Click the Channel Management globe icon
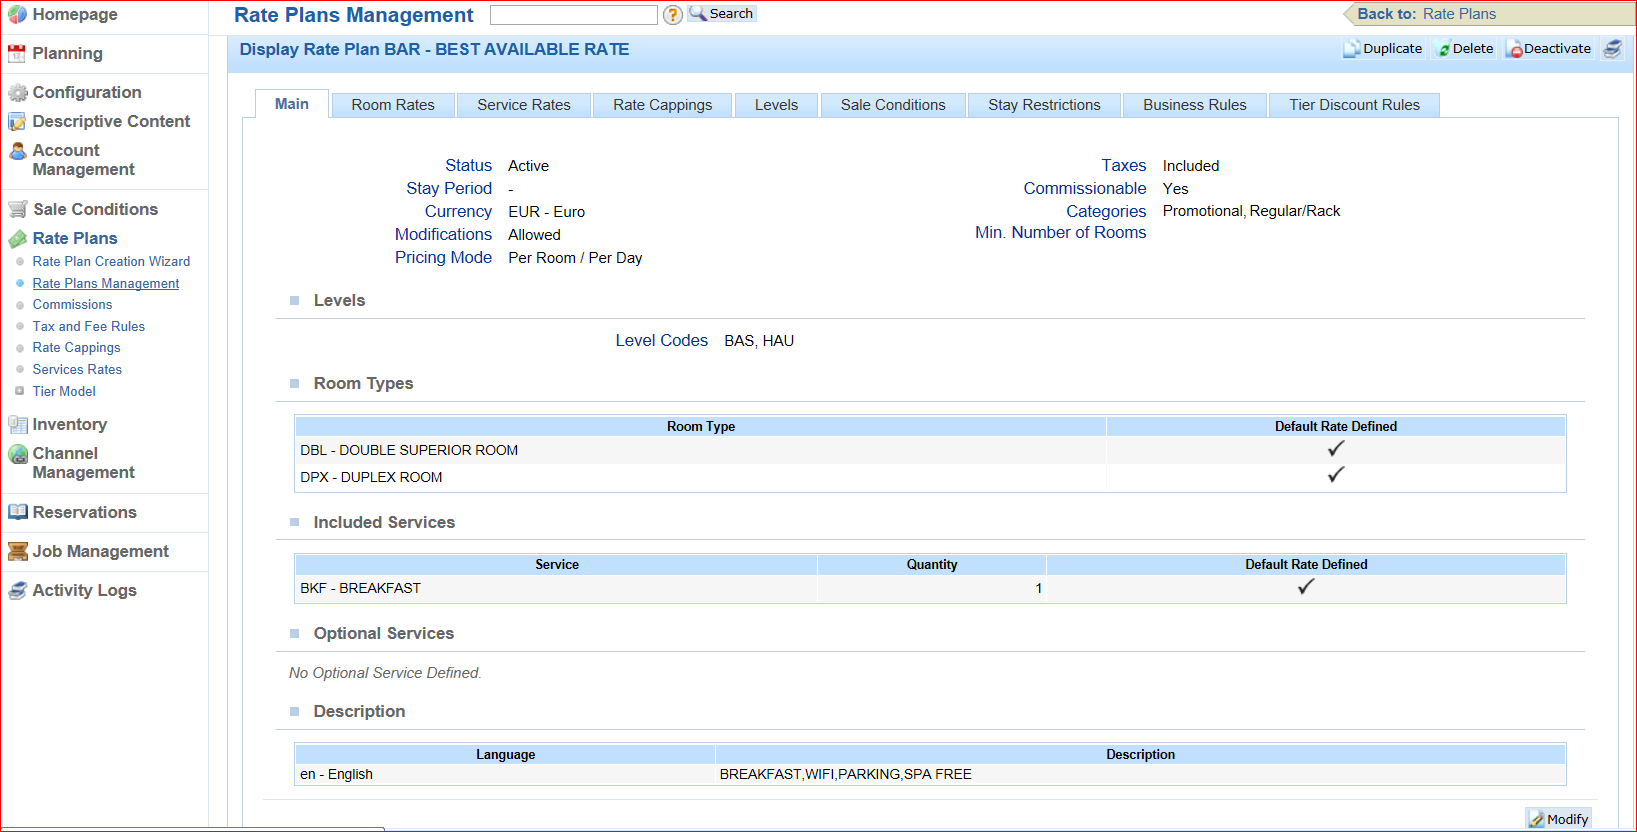The height and width of the screenshot is (832, 1637). point(17,454)
